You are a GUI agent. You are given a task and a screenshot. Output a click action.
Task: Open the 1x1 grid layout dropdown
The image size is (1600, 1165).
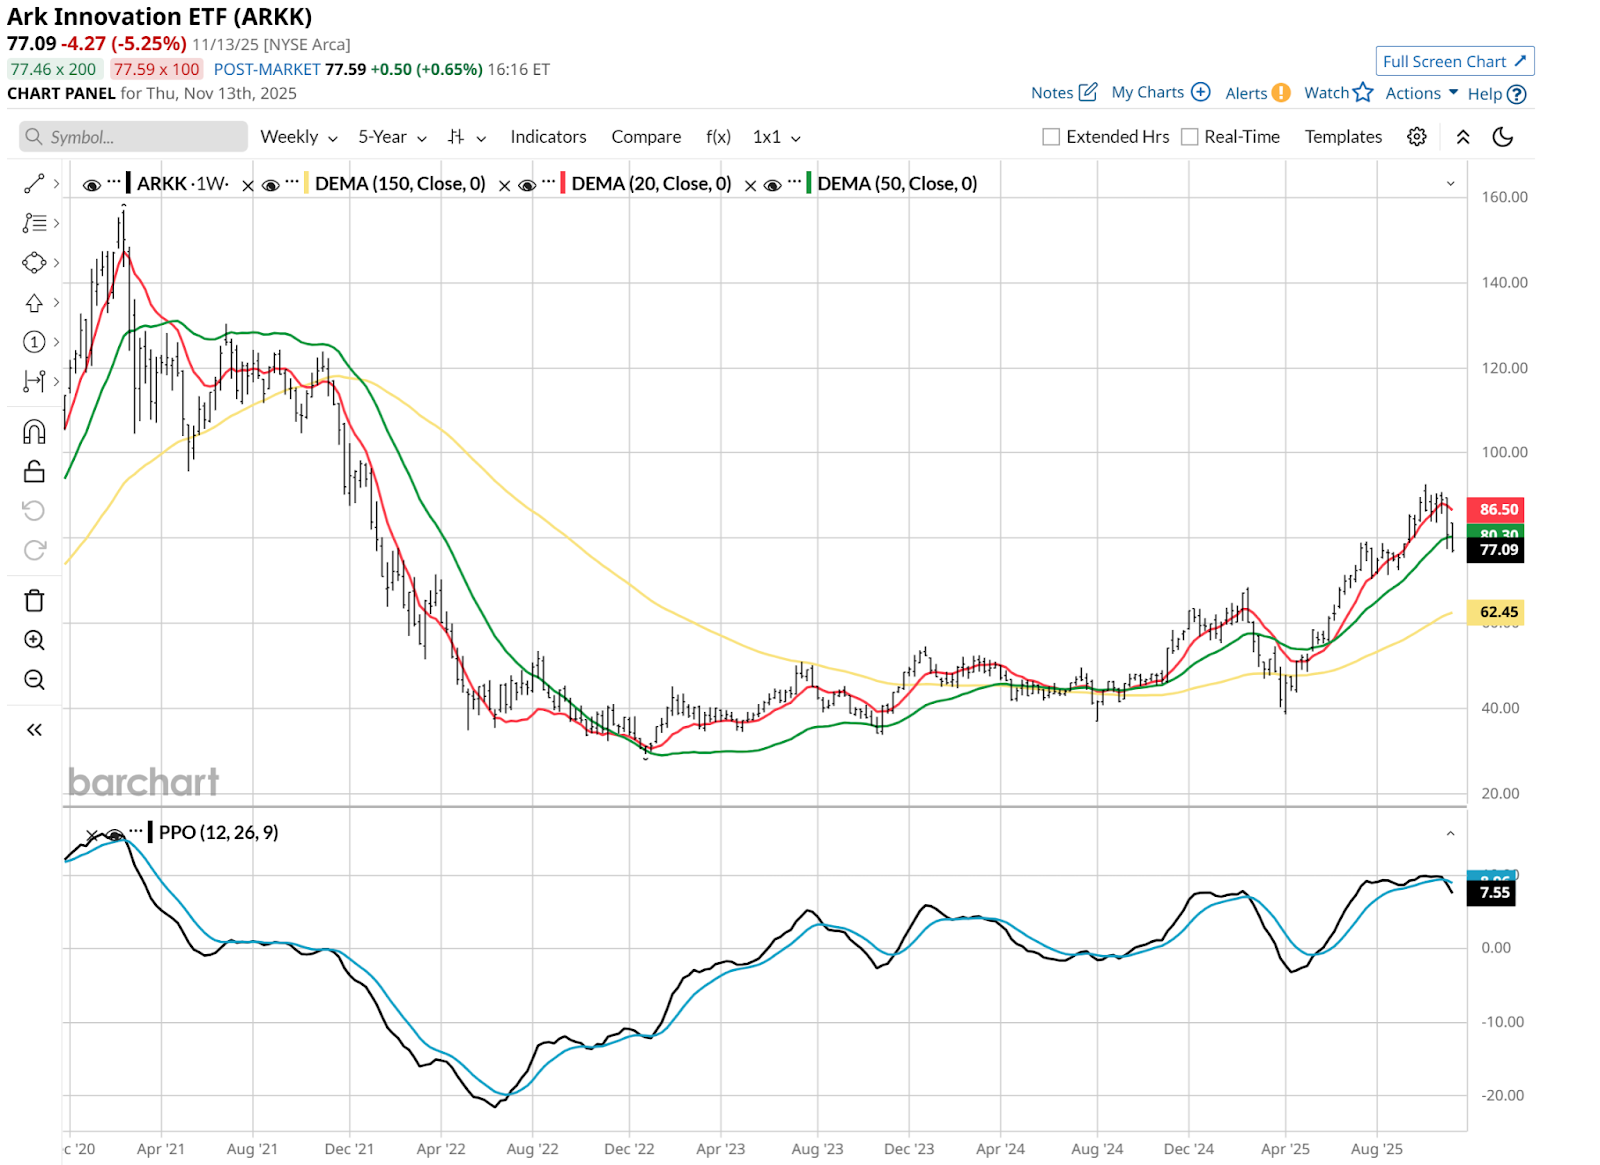click(777, 137)
